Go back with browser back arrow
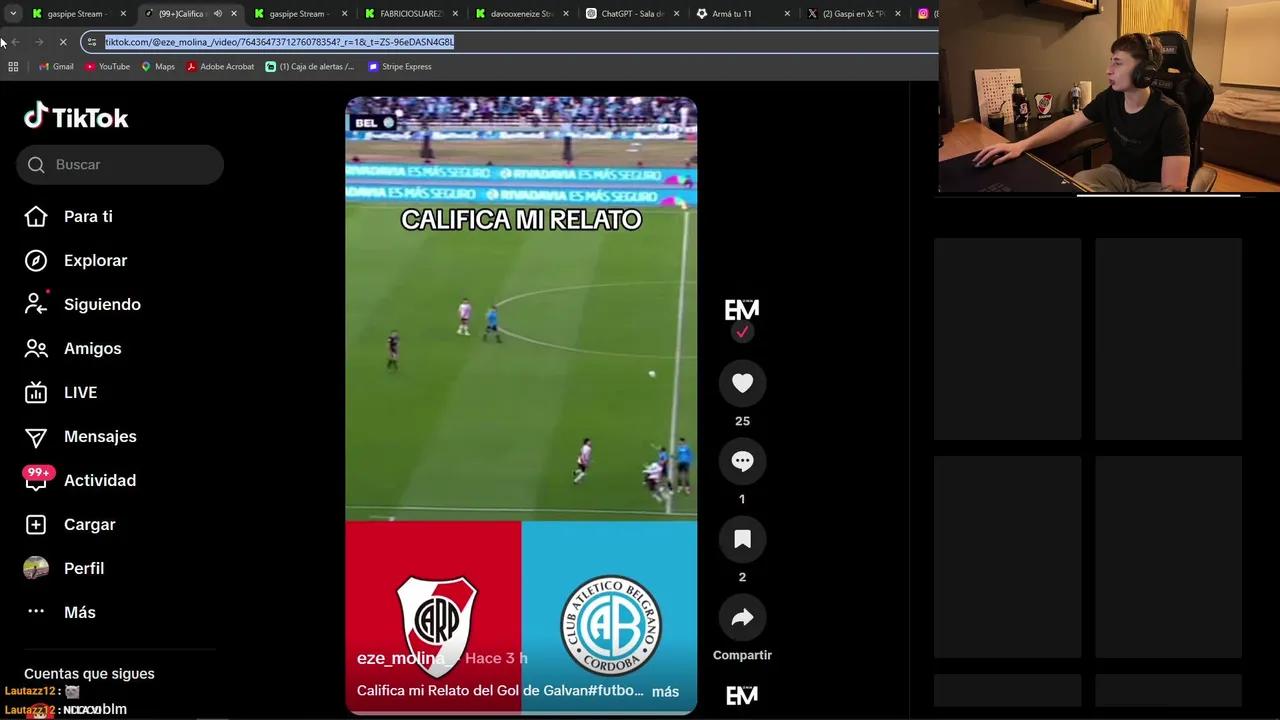This screenshot has width=1280, height=720. pyautogui.click(x=15, y=42)
